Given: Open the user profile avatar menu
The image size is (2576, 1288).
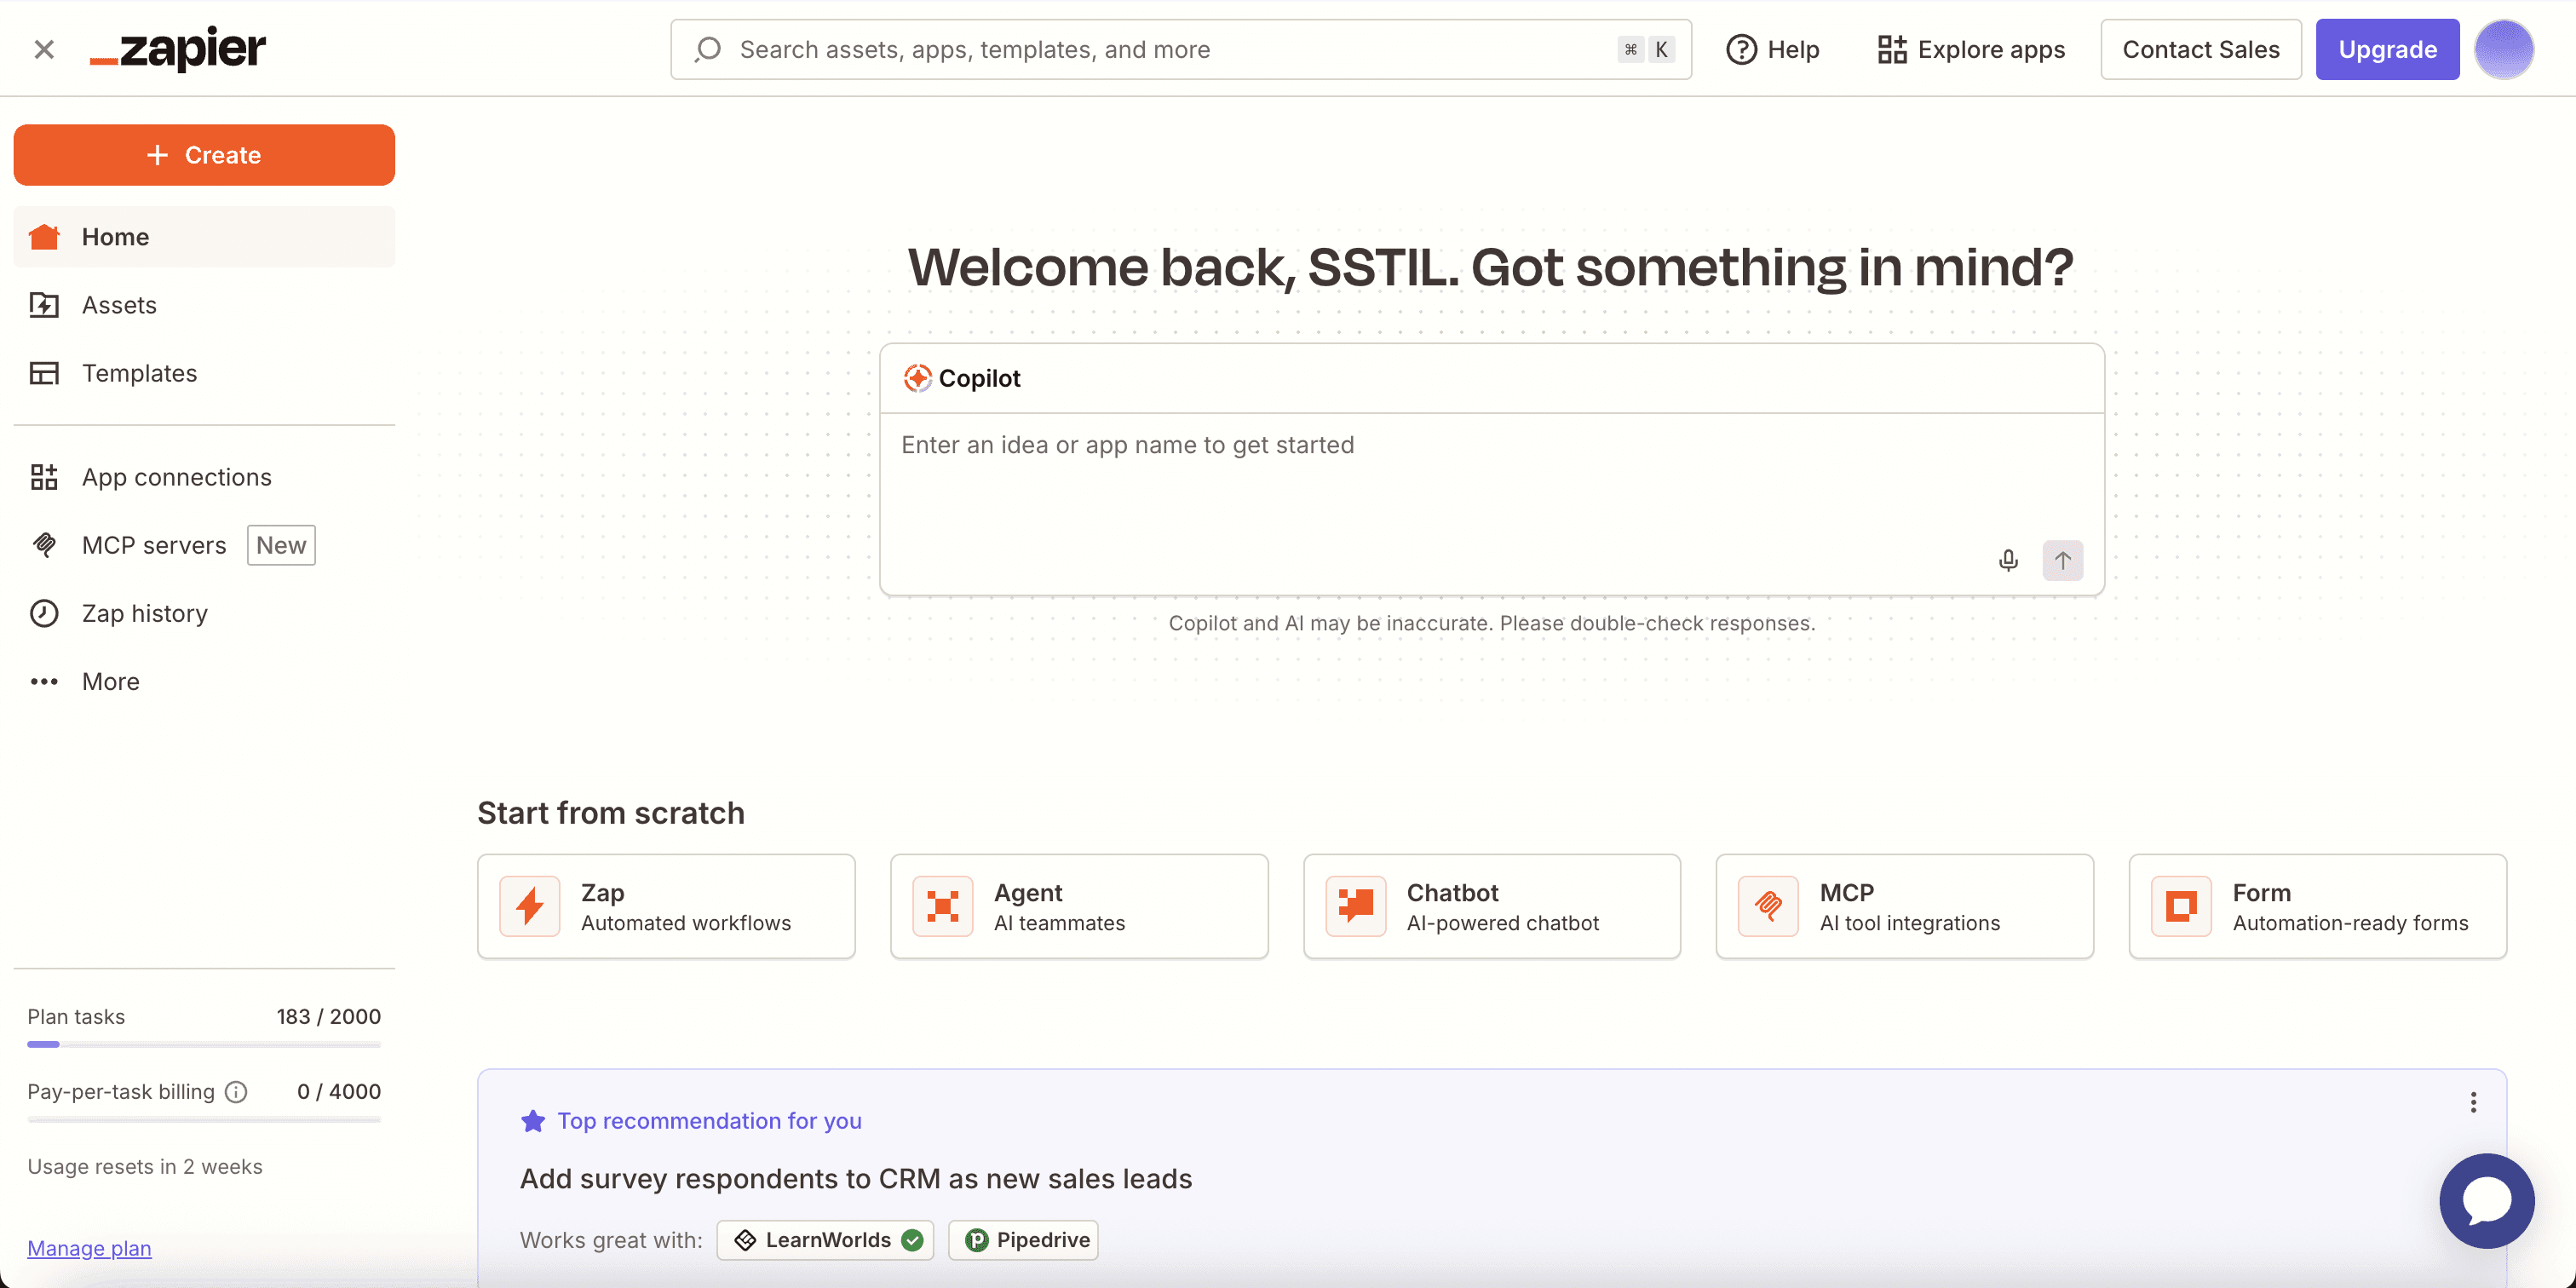Looking at the screenshot, I should [x=2504, y=49].
